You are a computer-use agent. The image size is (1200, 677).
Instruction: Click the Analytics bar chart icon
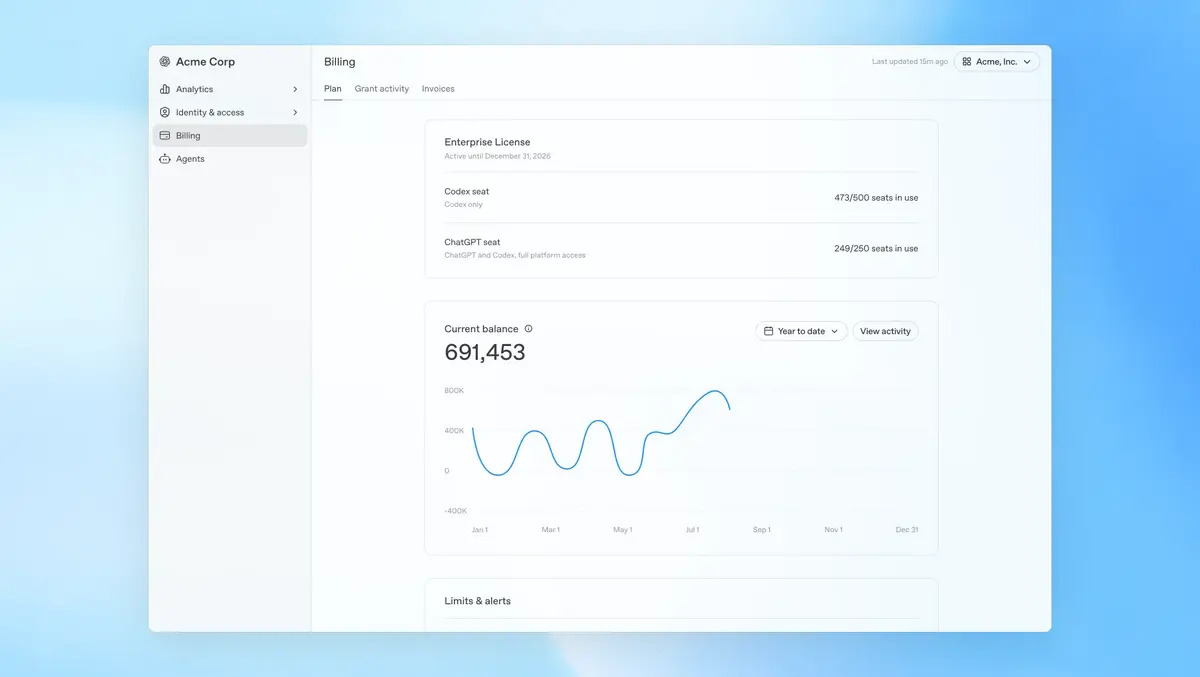pos(165,89)
